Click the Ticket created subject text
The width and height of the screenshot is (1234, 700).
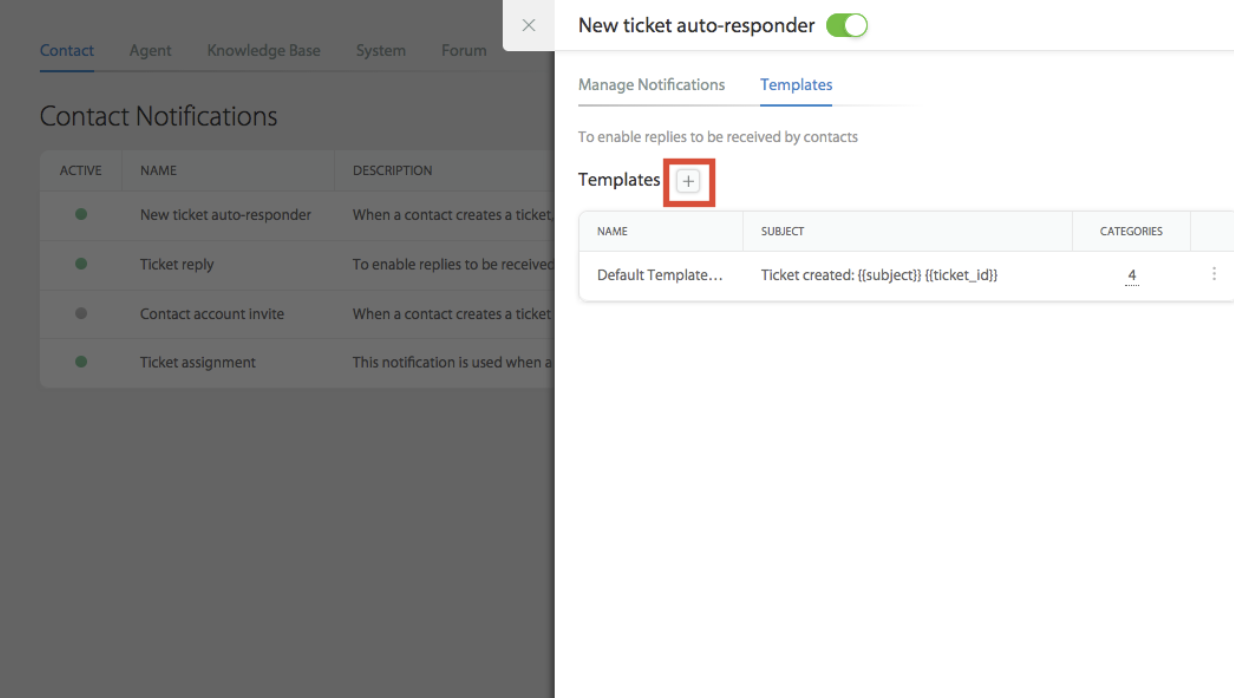pos(879,275)
